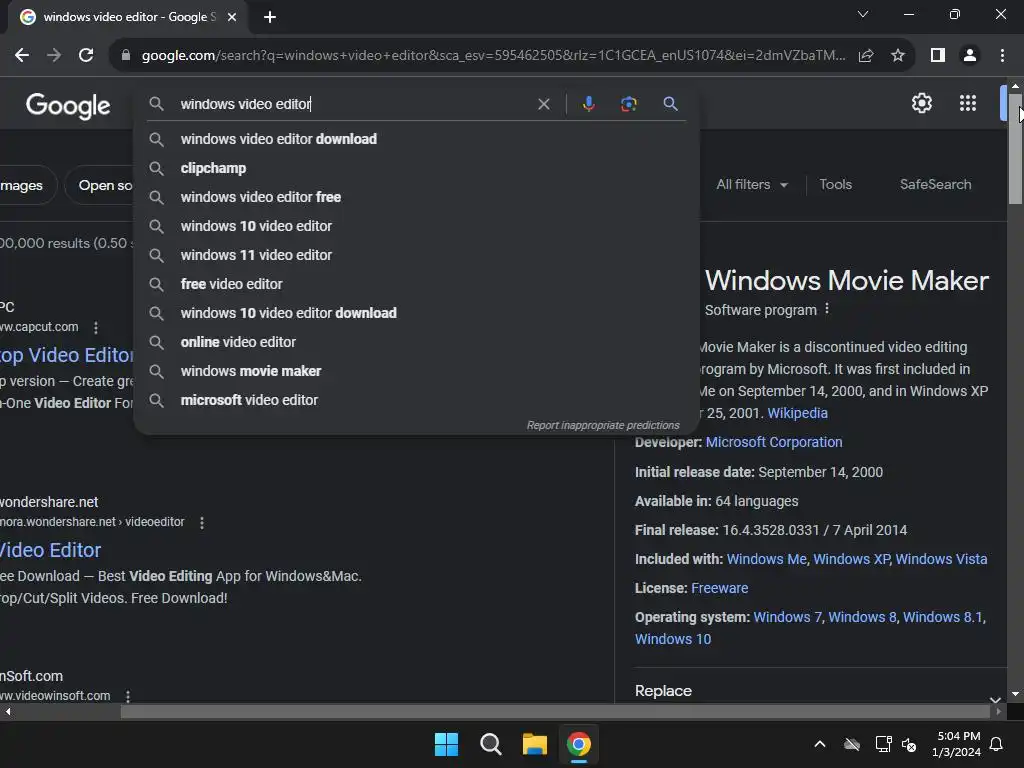Open options for videowinsoft.com result

tap(128, 696)
